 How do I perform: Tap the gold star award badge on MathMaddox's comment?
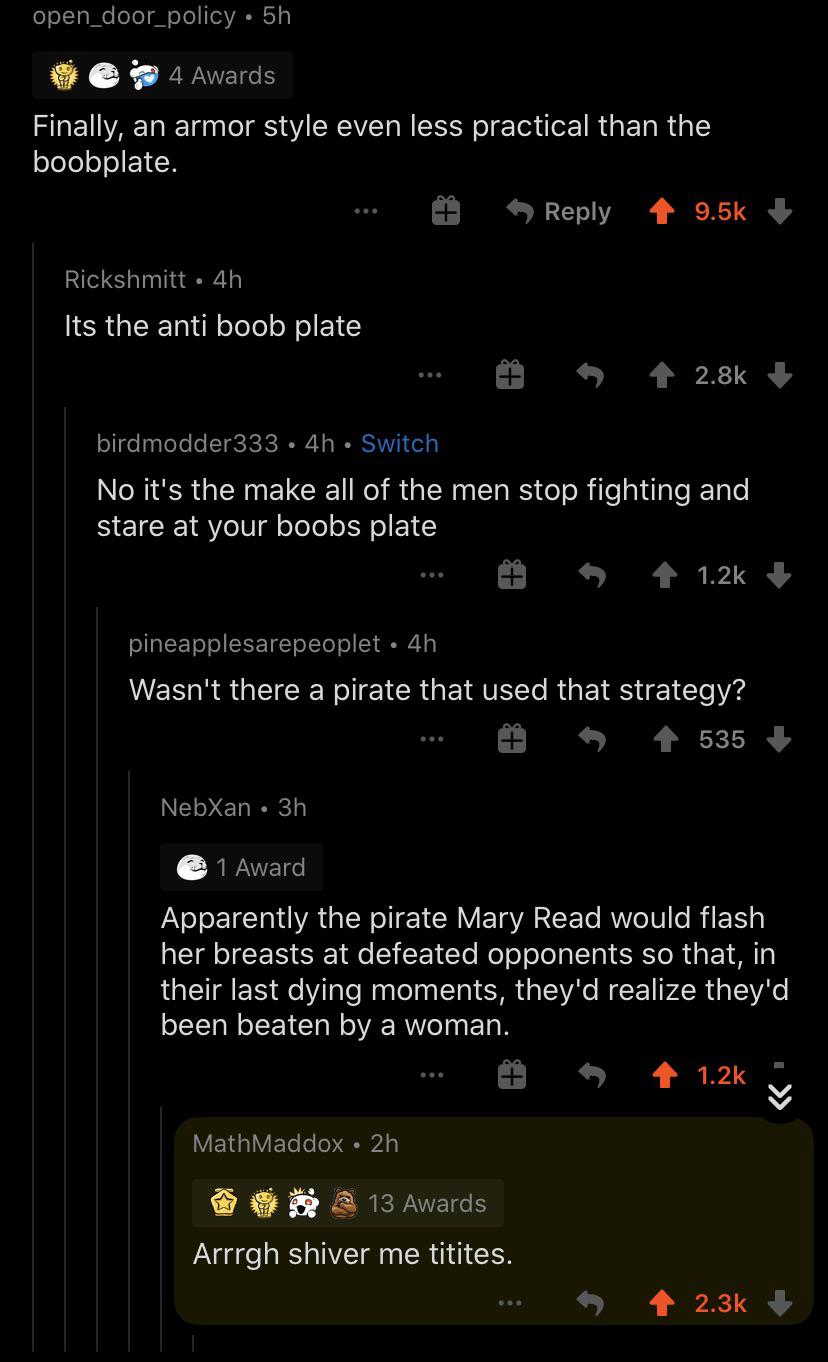click(x=224, y=1203)
